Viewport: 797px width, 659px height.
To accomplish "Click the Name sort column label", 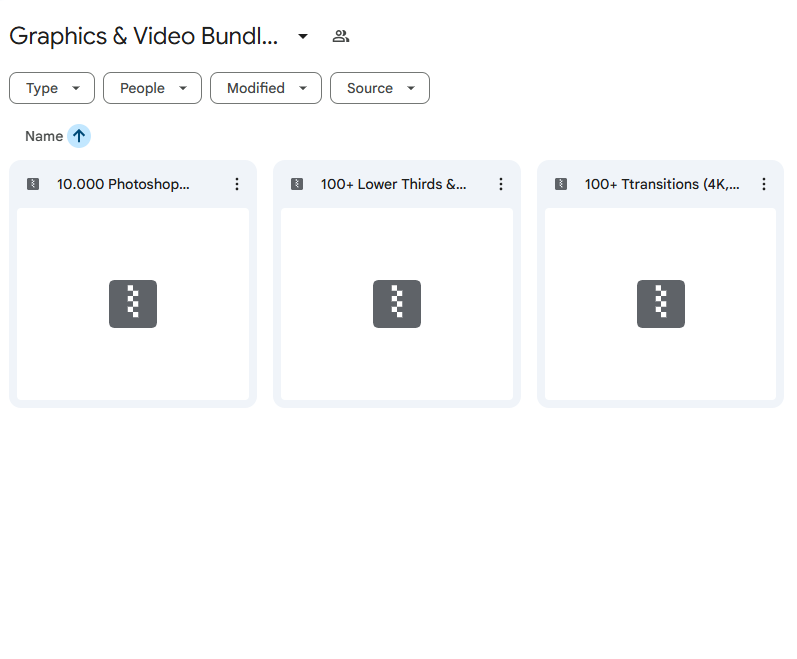I will pos(44,136).
